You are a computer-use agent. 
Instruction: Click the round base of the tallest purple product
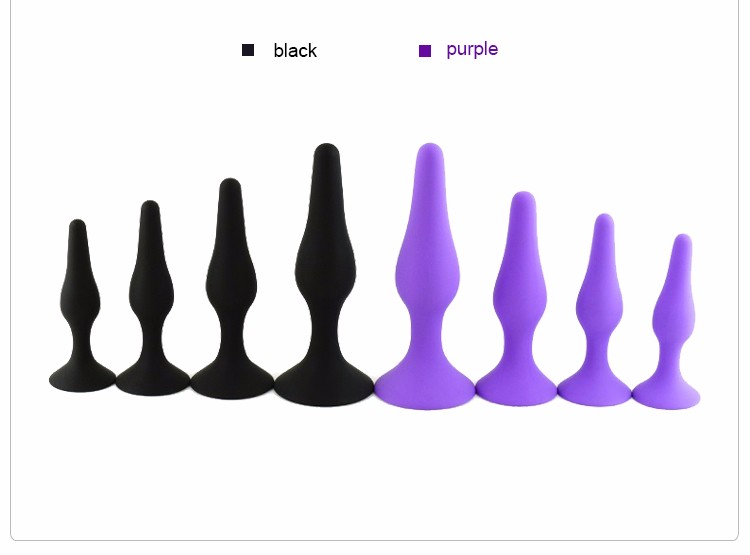coord(425,388)
